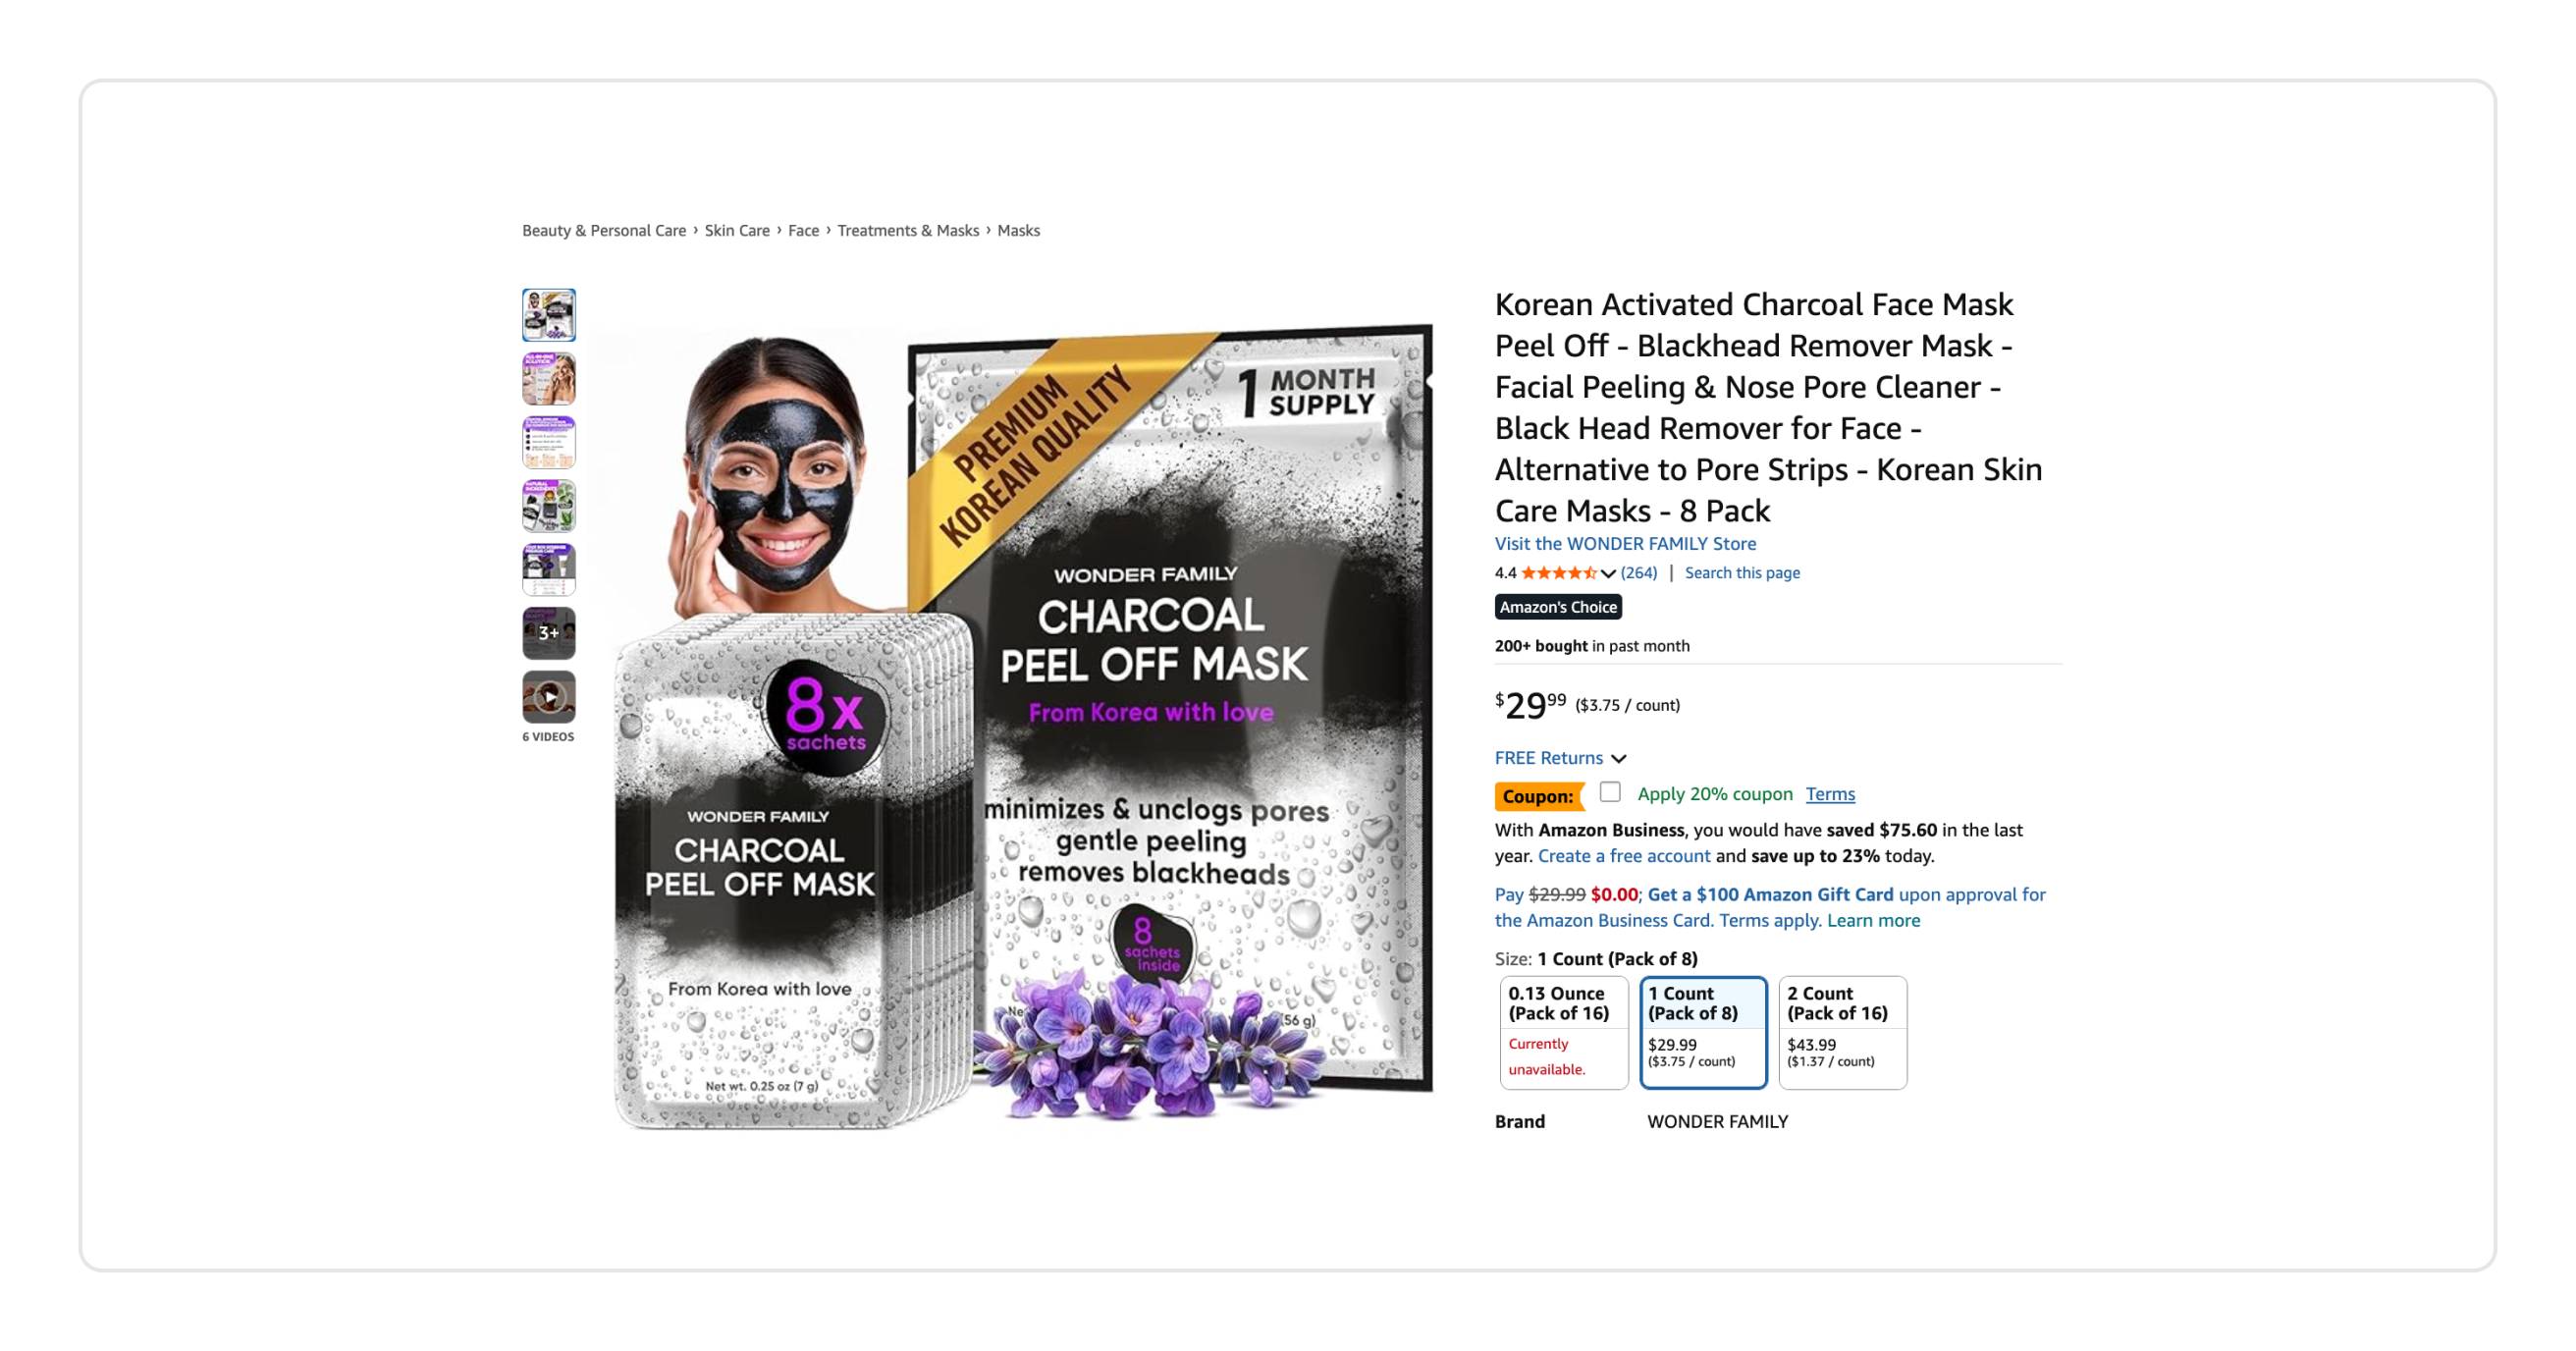Open the fourth thumbnail with natural ingredients
The width and height of the screenshot is (2576, 1351).
click(x=548, y=506)
